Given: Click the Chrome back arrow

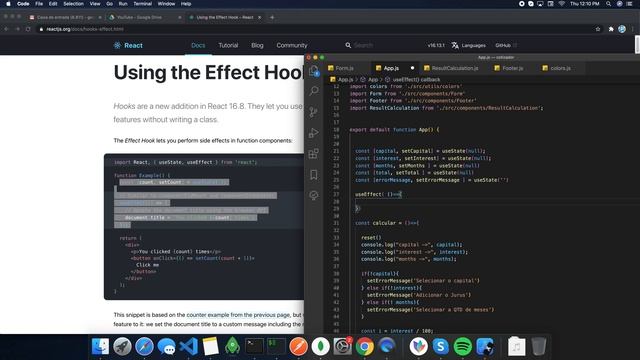Looking at the screenshot, I should tap(6, 29).
